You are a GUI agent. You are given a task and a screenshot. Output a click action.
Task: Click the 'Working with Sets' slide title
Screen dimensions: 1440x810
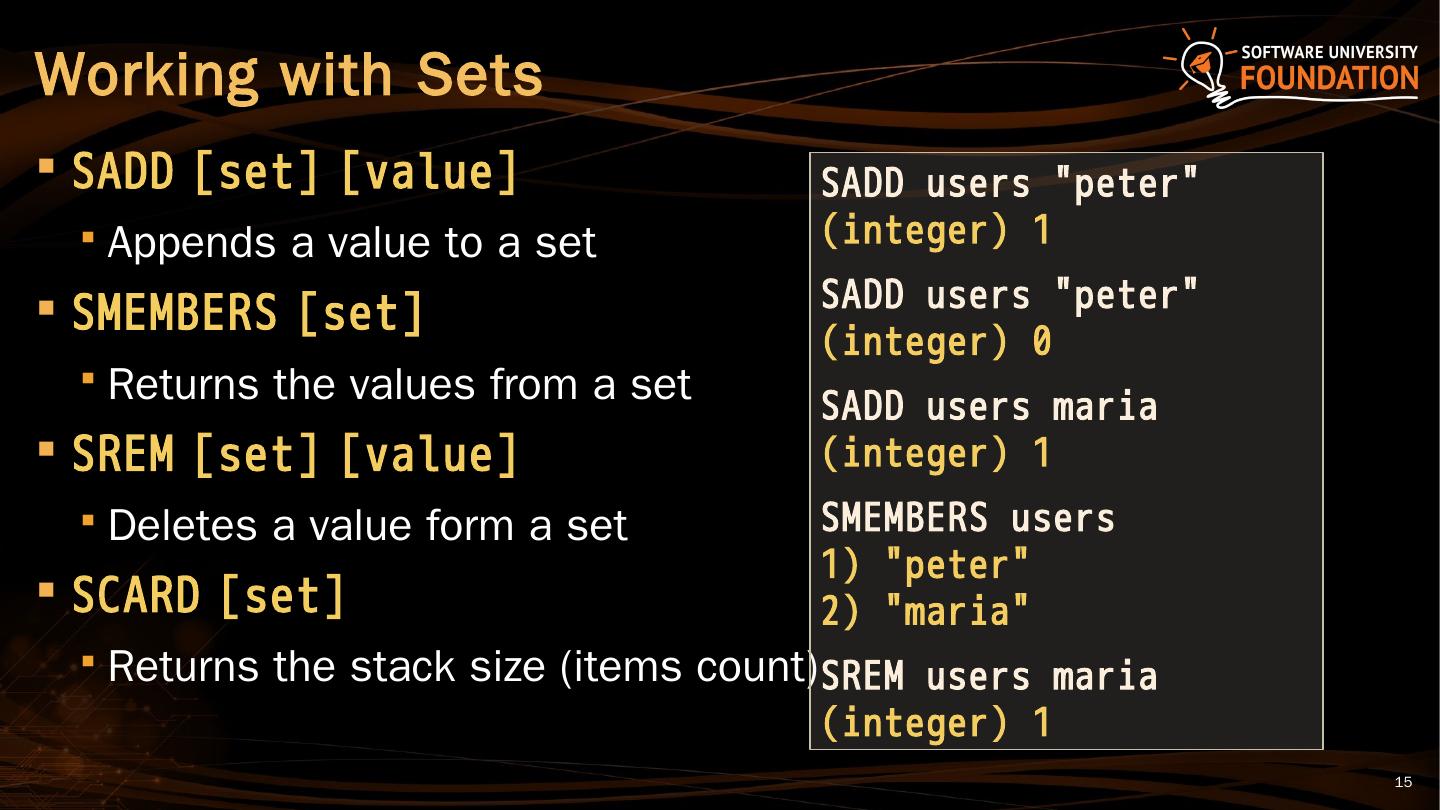click(x=288, y=74)
